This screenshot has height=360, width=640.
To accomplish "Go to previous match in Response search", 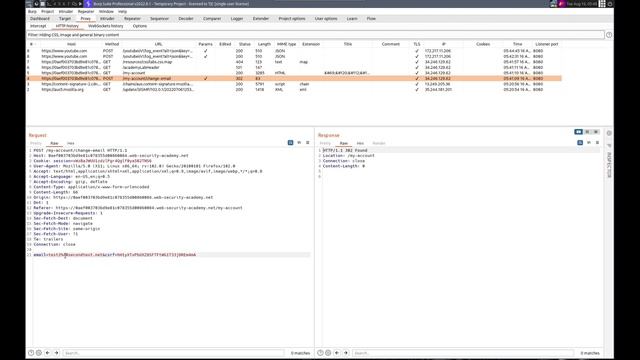I will (337, 353).
